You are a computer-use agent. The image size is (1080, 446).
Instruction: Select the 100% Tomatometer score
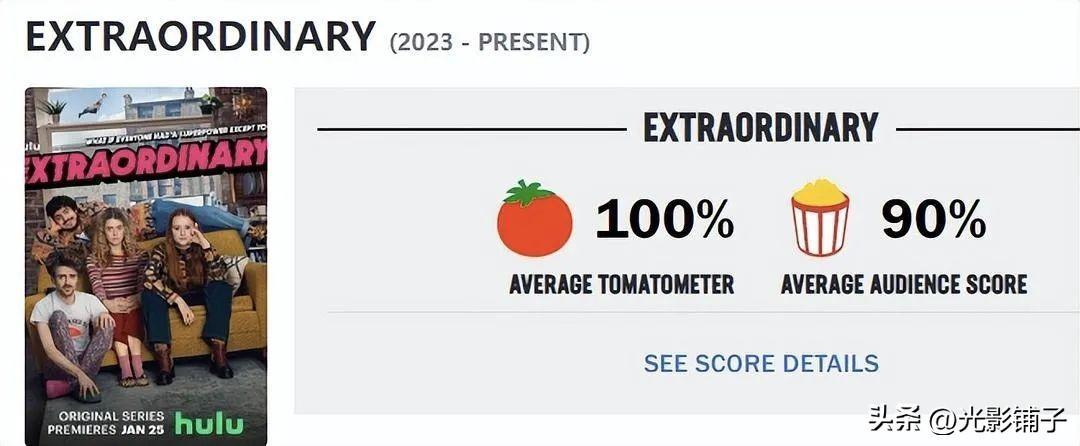665,220
